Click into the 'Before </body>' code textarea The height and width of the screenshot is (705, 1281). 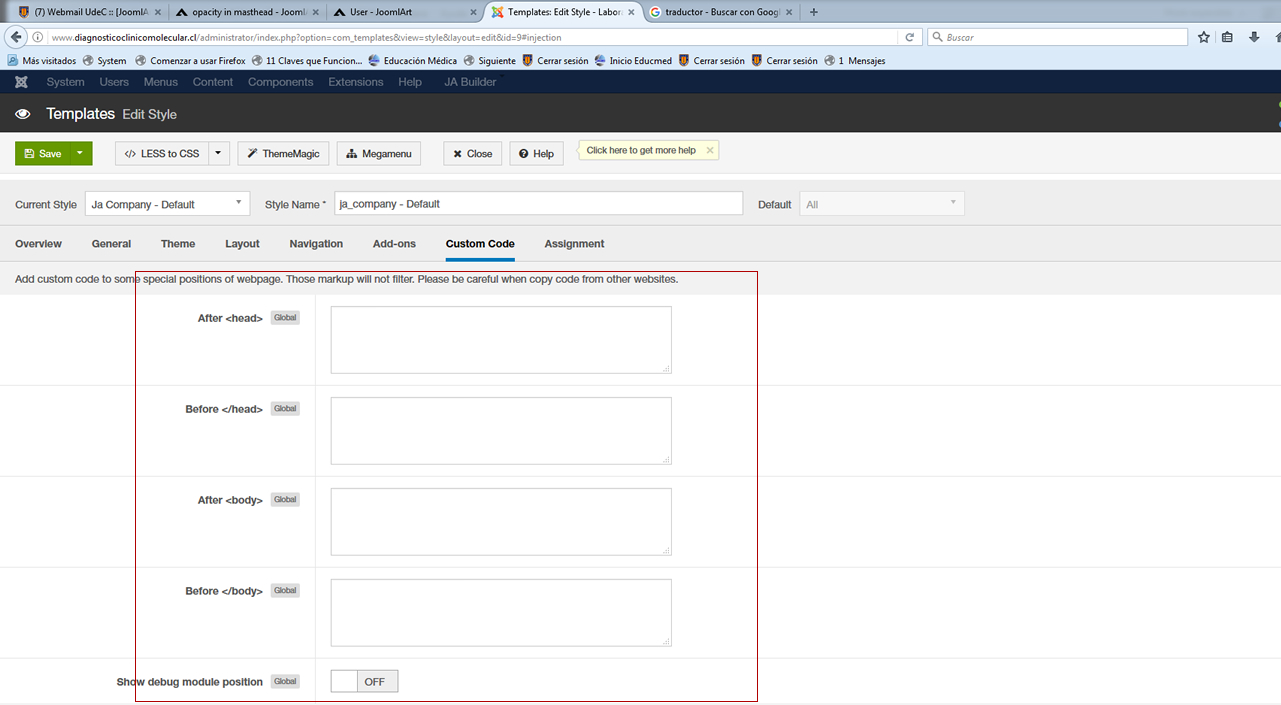(501, 613)
